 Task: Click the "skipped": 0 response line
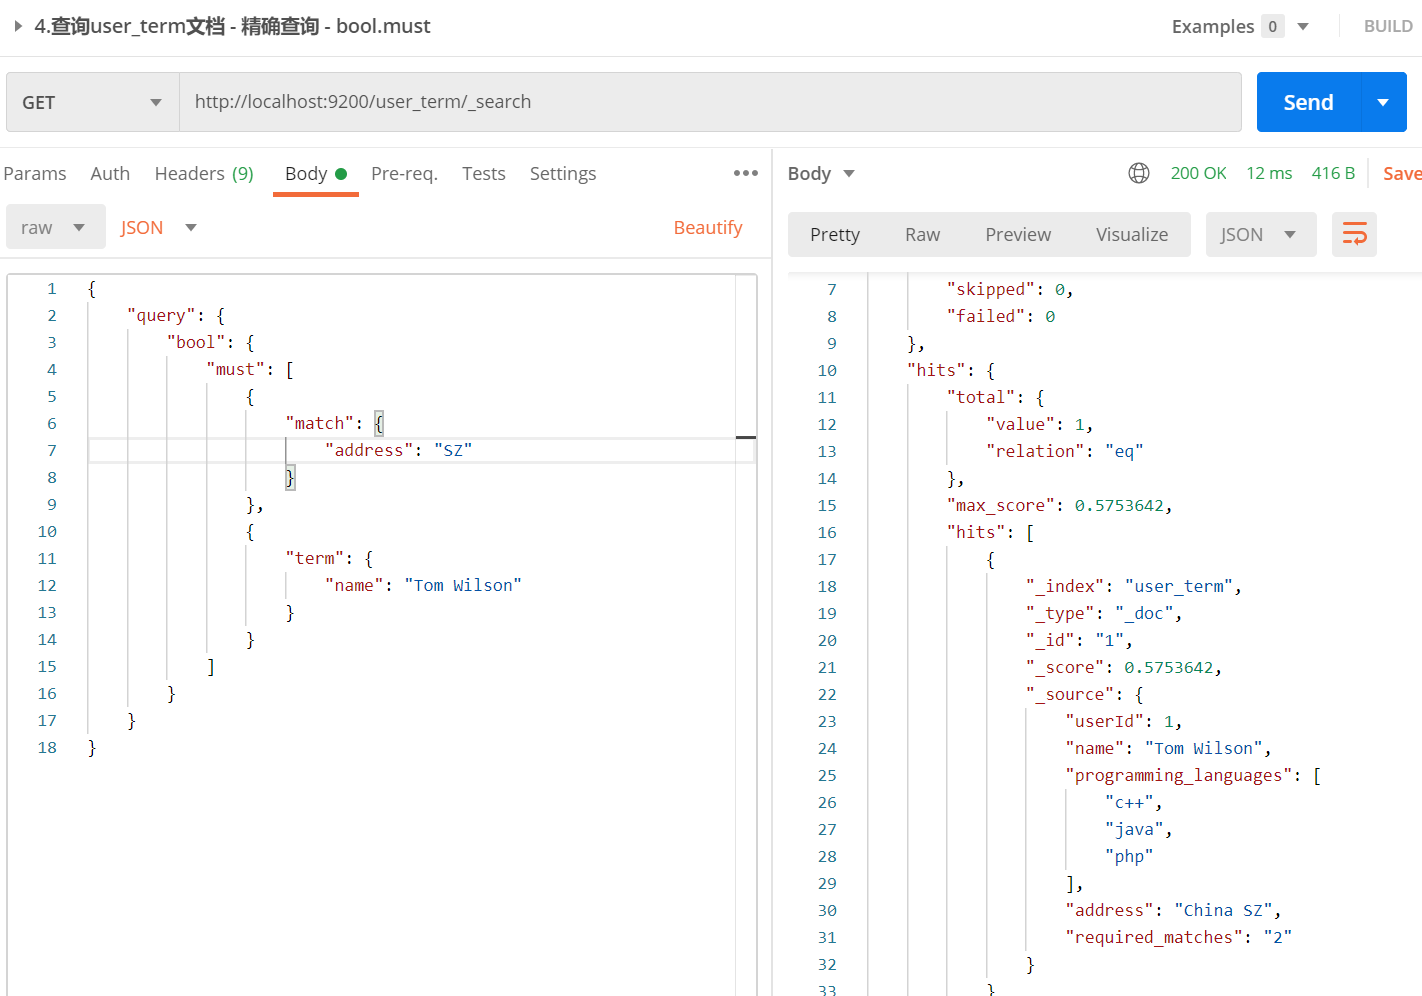[1010, 289]
